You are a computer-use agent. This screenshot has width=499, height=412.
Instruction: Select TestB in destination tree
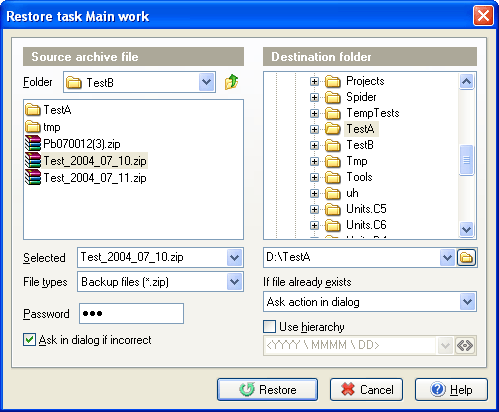tap(360, 145)
